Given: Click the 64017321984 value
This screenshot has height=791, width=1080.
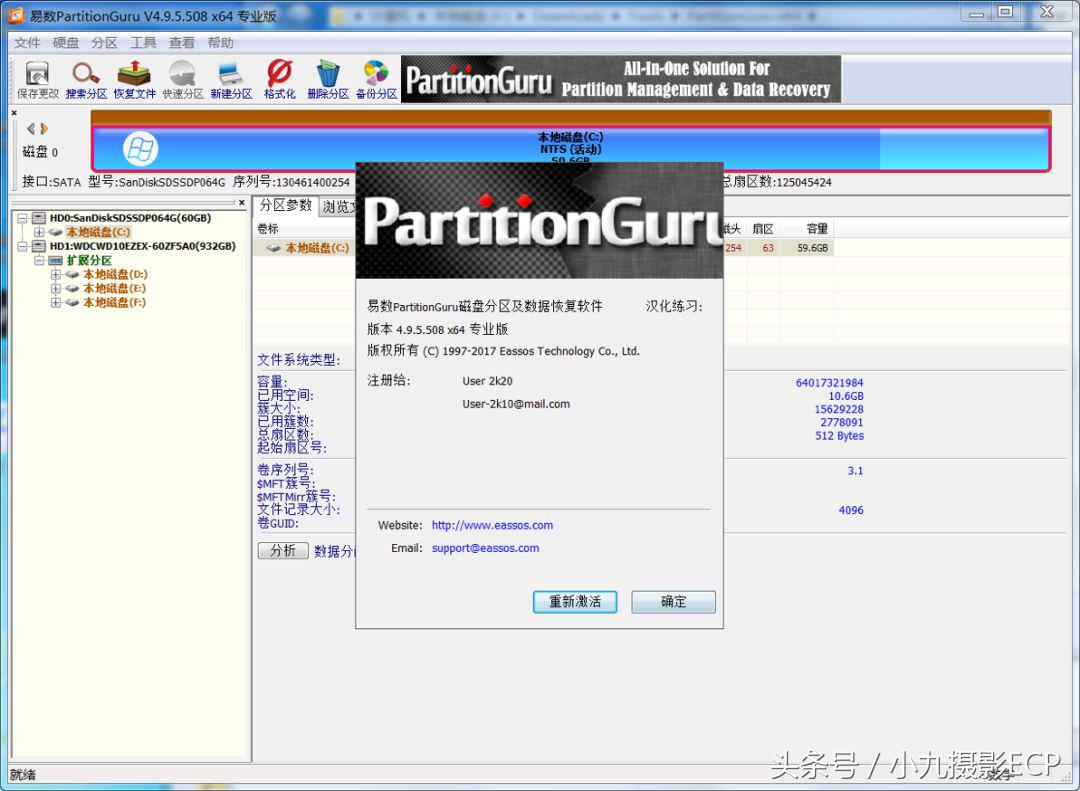Looking at the screenshot, I should click(x=829, y=382).
